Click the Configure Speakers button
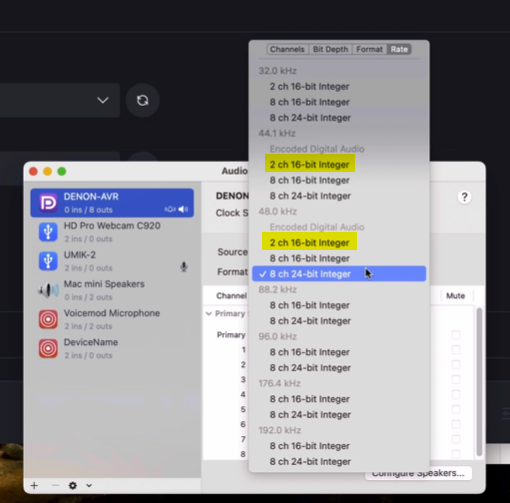 [418, 474]
